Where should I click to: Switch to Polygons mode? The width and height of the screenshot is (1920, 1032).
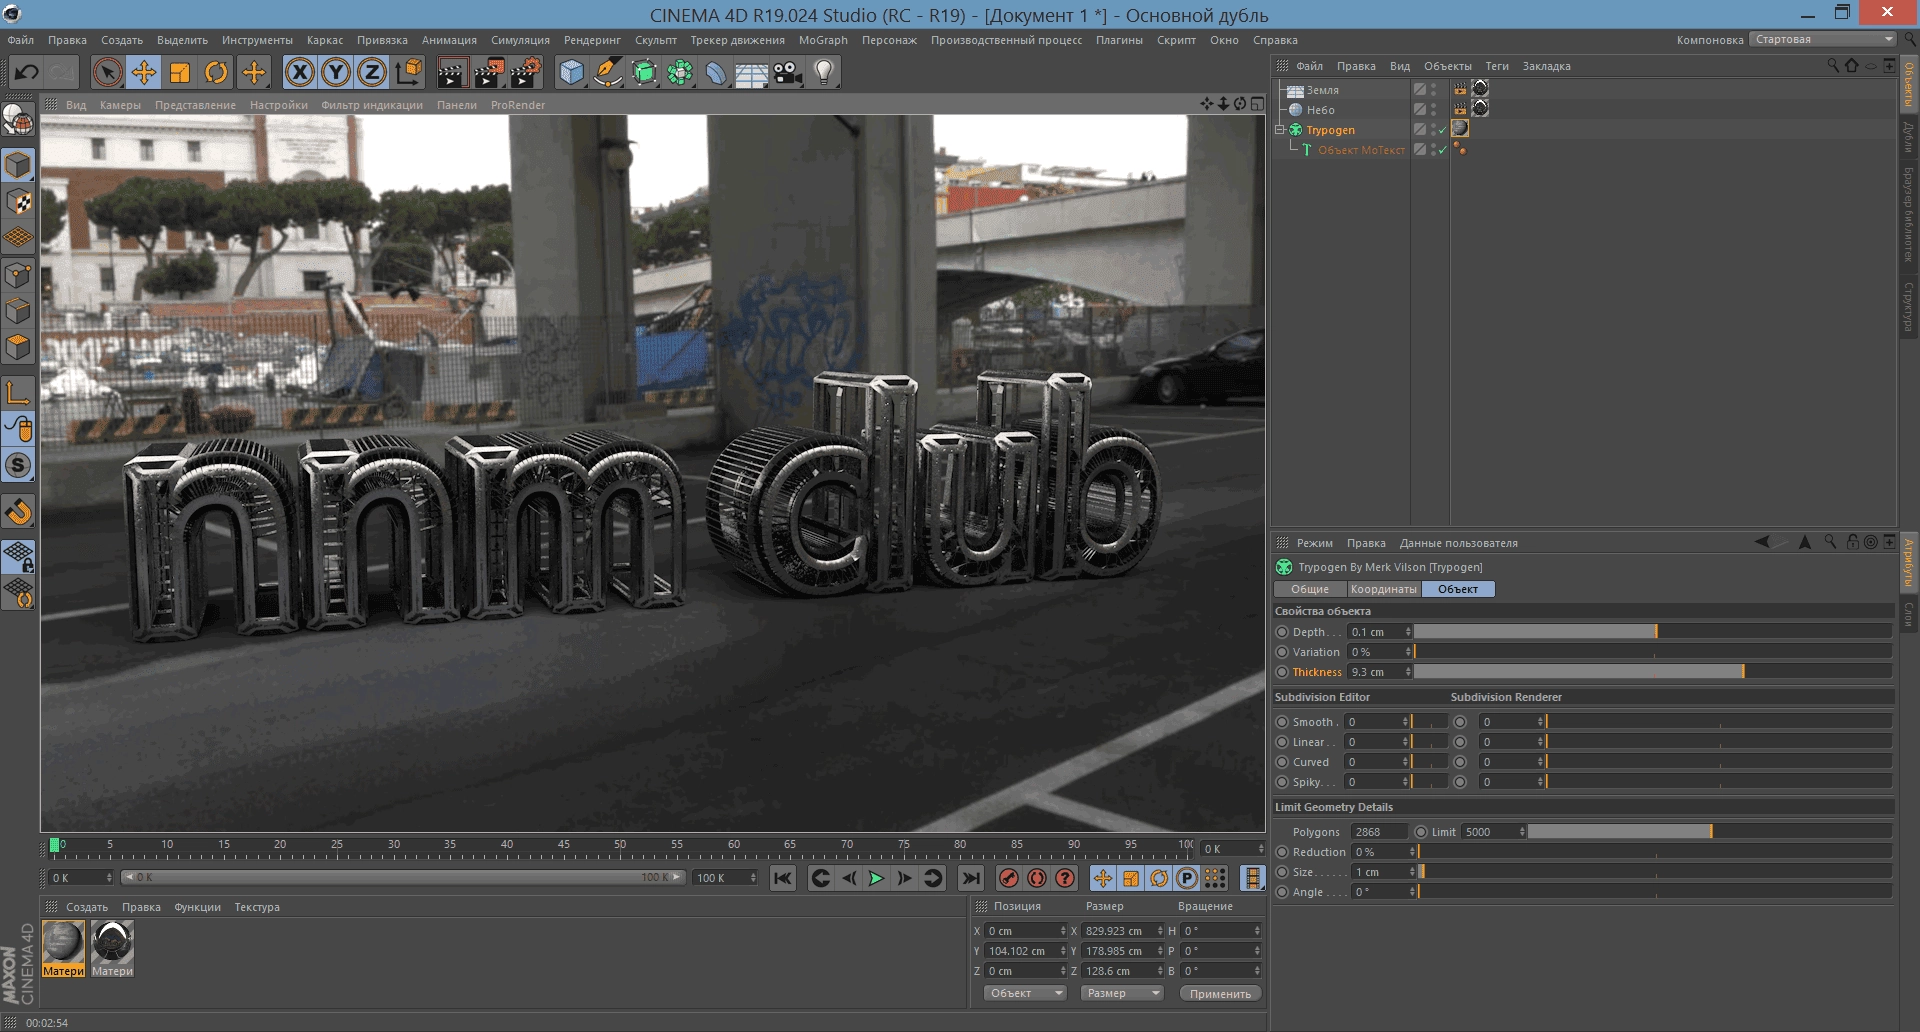coord(18,347)
